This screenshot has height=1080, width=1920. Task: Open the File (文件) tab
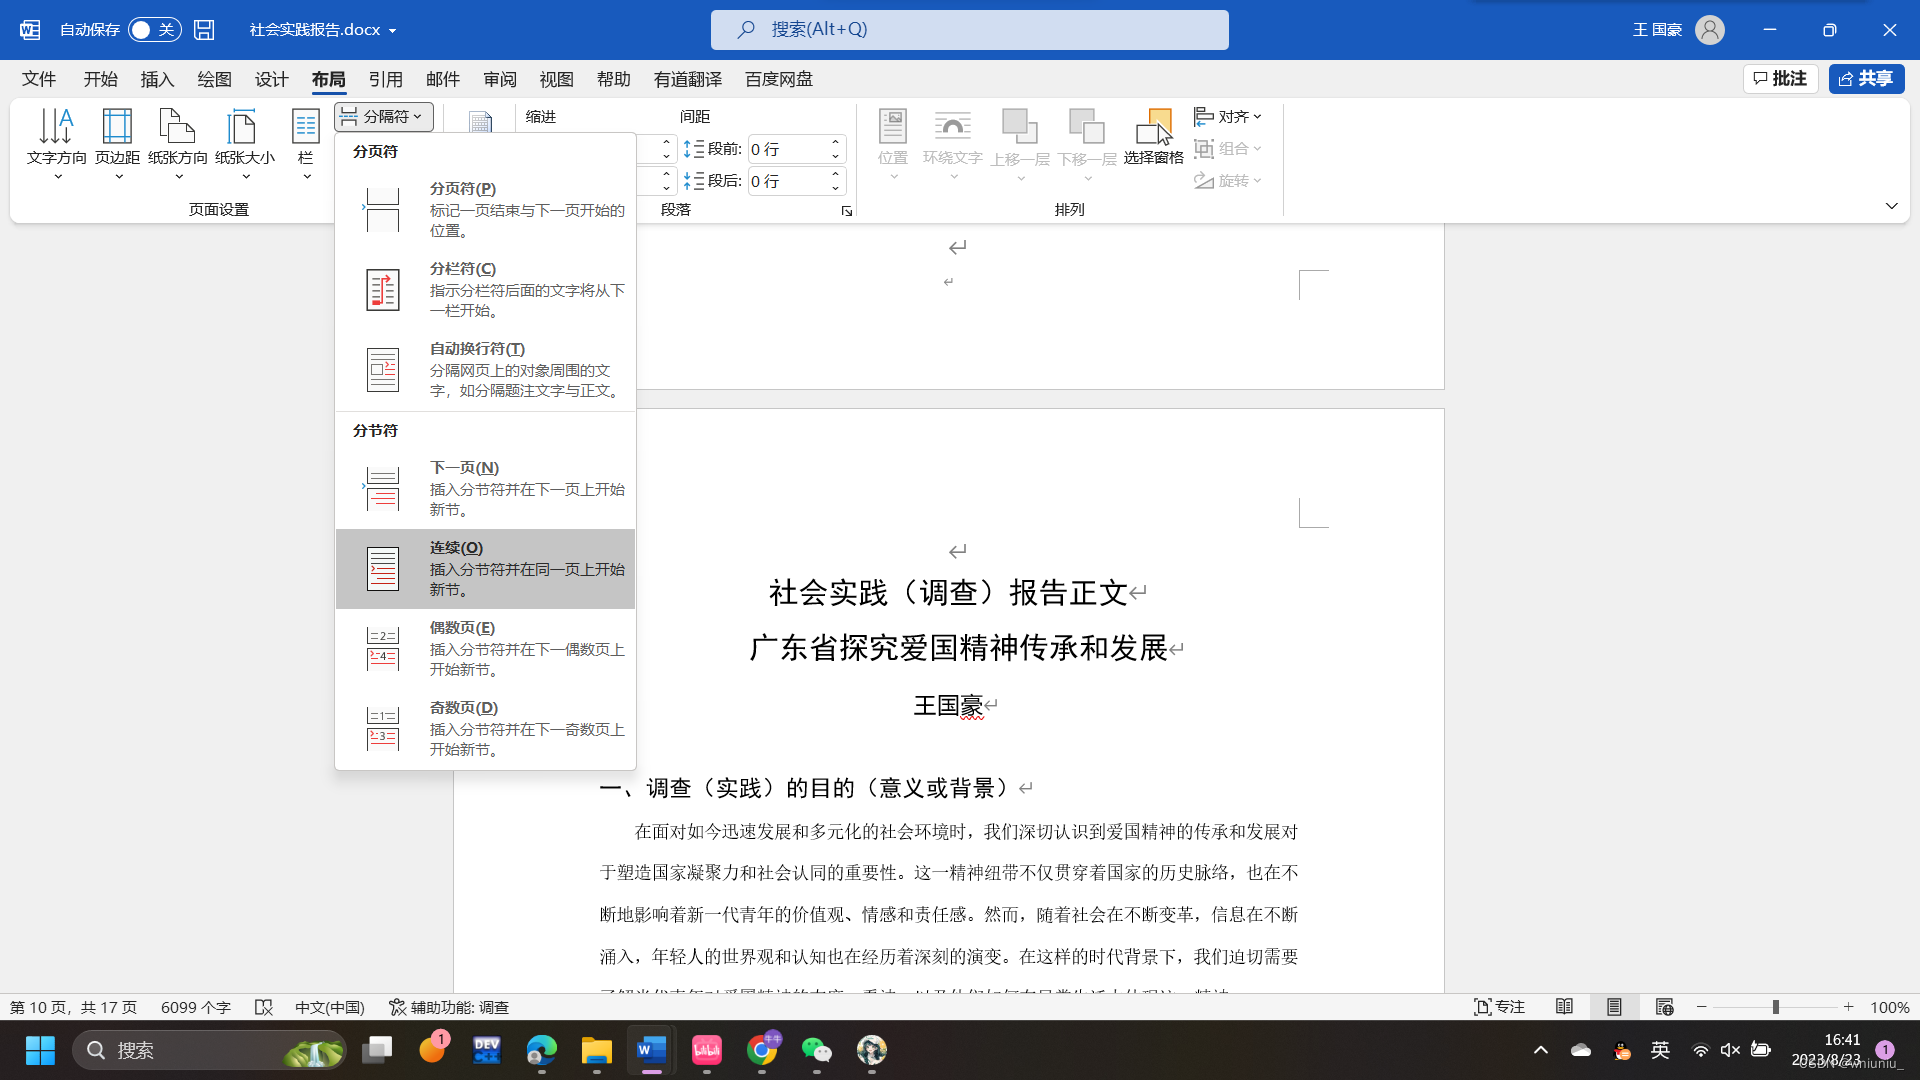click(39, 79)
